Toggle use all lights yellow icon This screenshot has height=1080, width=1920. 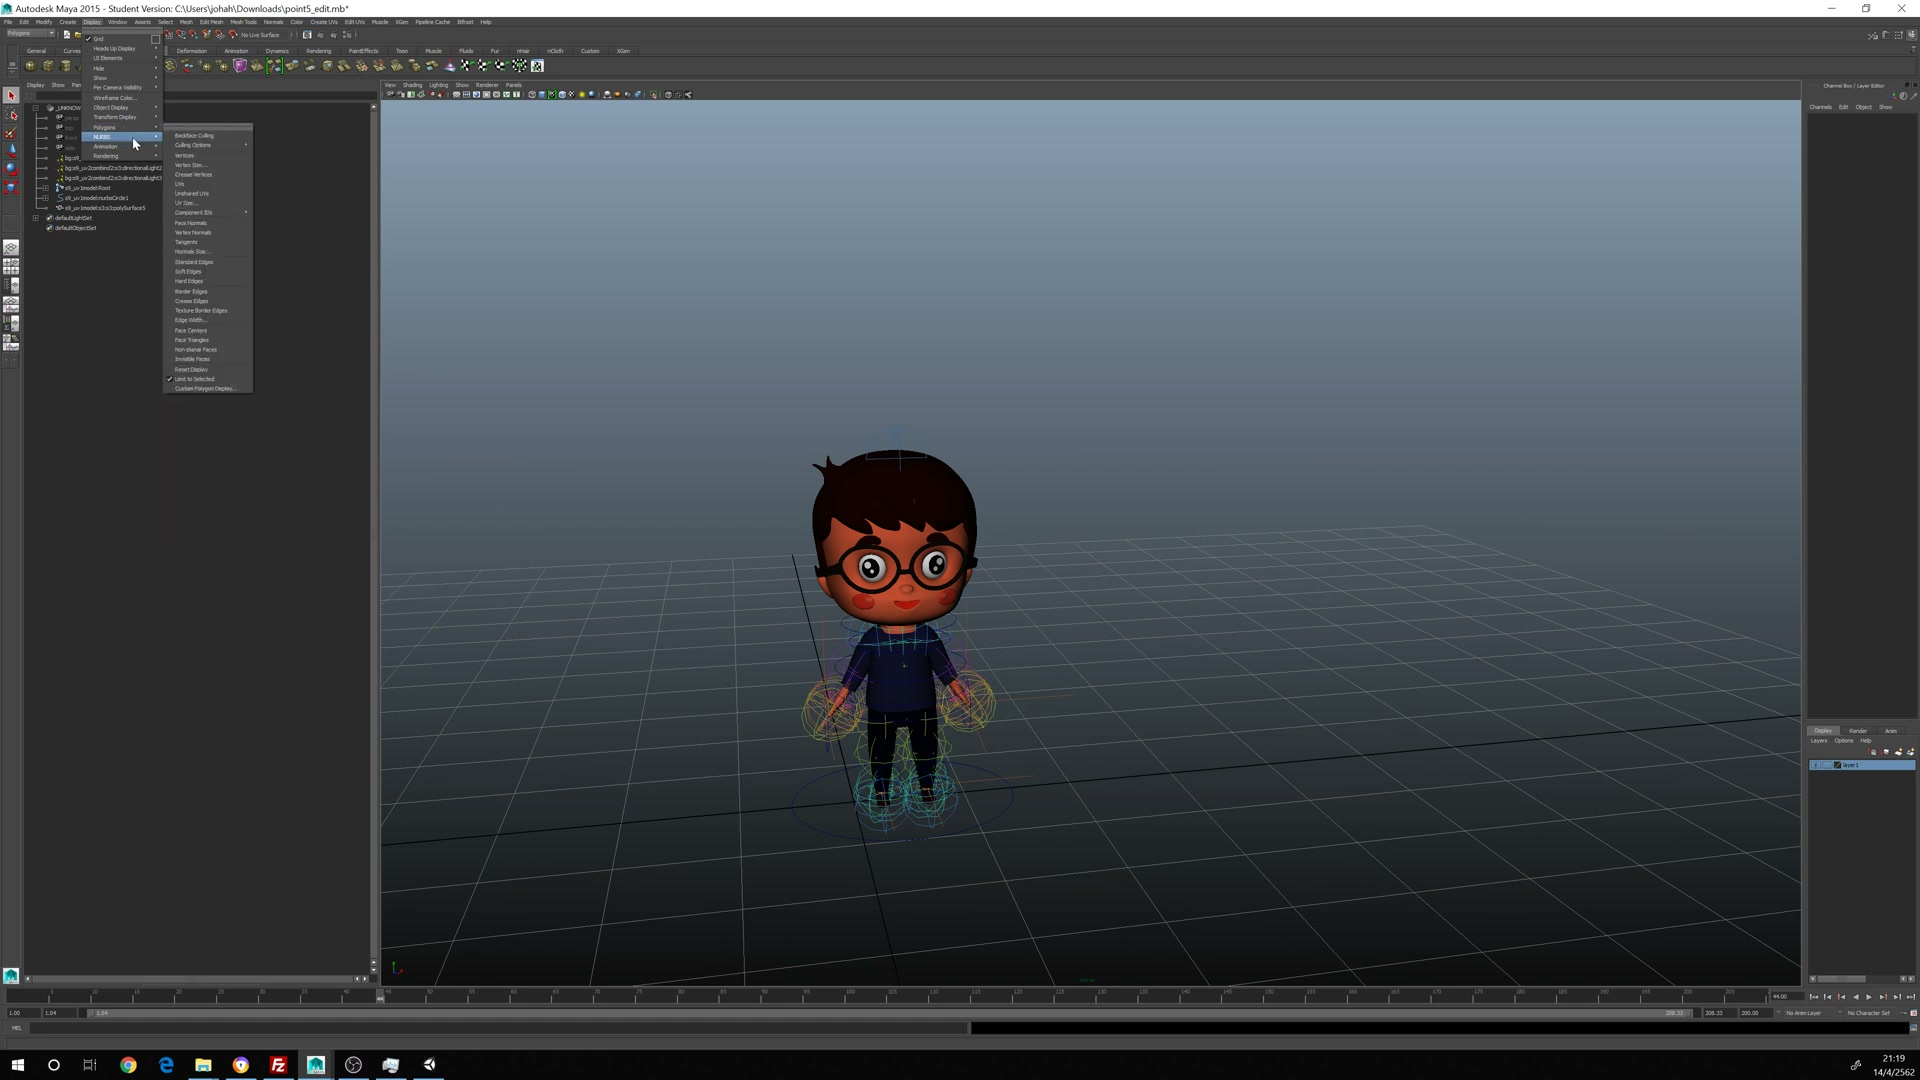click(x=582, y=95)
